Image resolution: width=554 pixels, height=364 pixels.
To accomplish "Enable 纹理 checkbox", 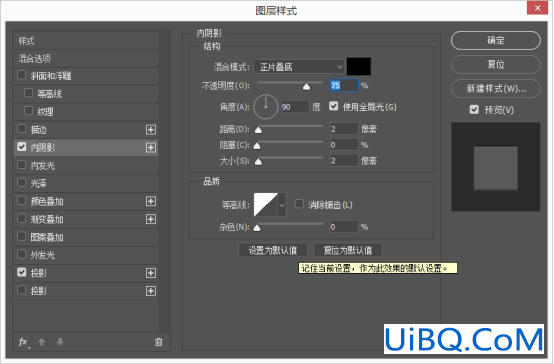I will pos(28,111).
